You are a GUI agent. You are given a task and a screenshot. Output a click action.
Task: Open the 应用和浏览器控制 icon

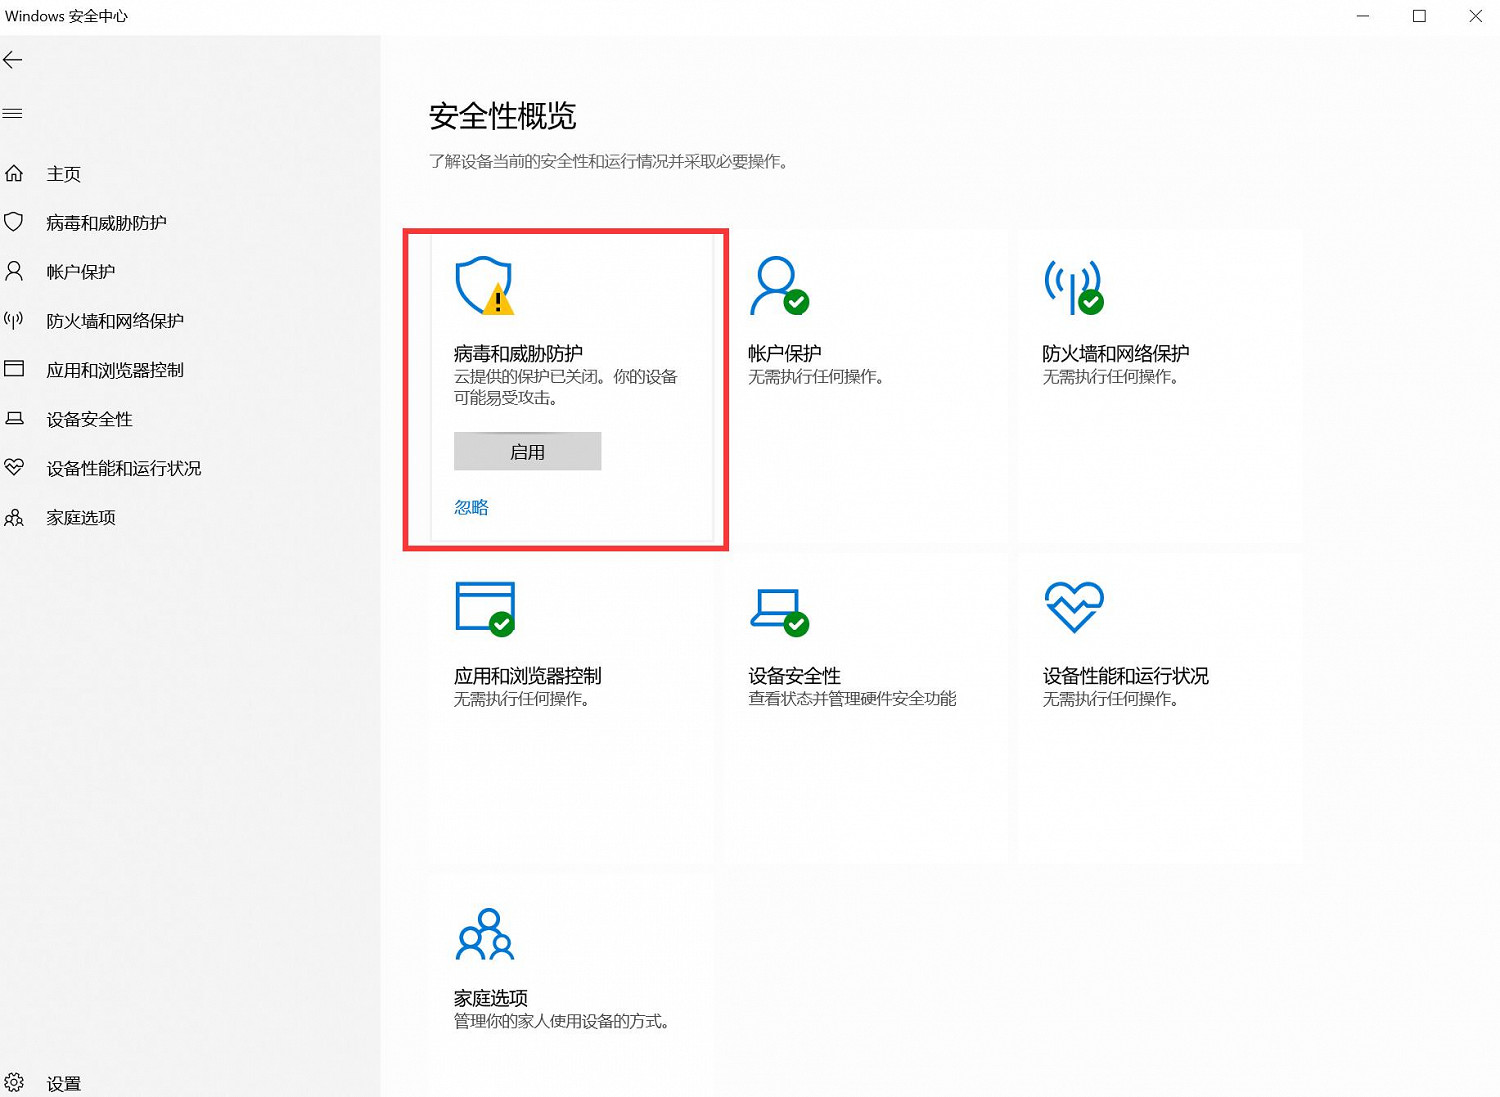484,608
